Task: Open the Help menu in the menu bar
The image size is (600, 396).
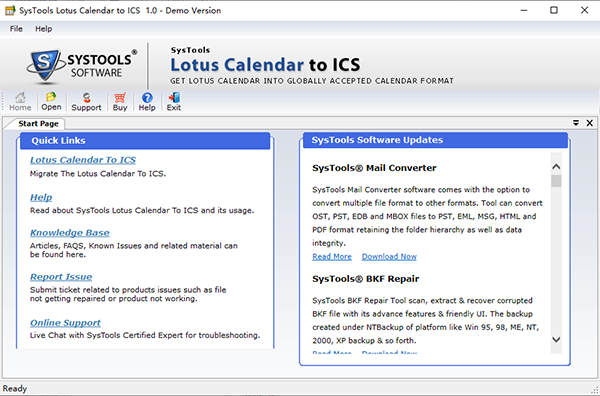Action: [x=44, y=29]
